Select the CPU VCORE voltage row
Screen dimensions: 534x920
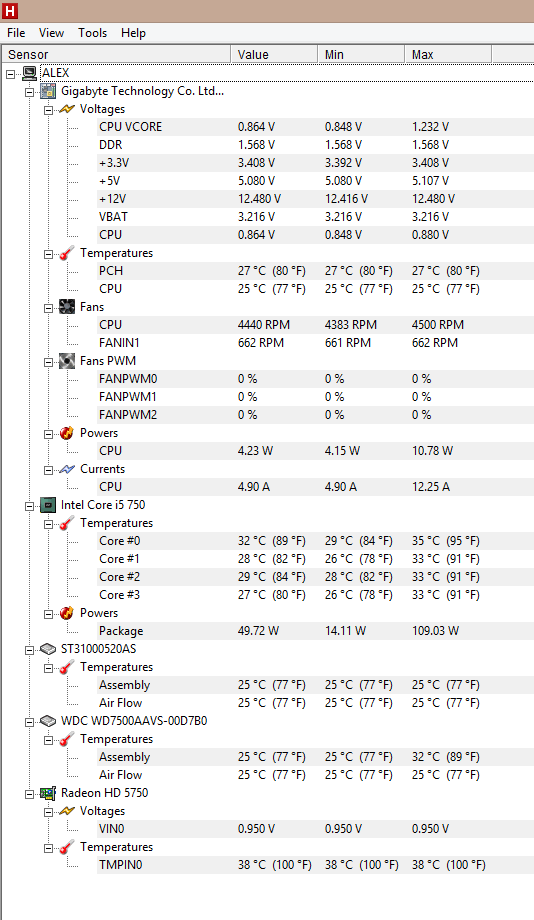pyautogui.click(x=315, y=127)
